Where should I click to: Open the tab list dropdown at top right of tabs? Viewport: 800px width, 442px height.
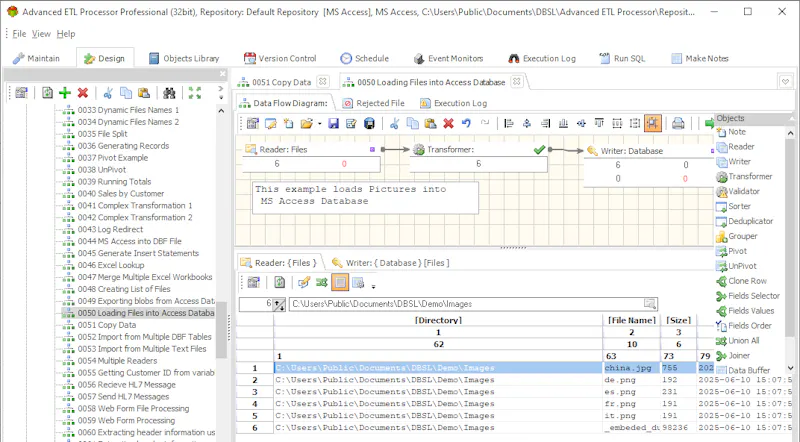coord(785,82)
